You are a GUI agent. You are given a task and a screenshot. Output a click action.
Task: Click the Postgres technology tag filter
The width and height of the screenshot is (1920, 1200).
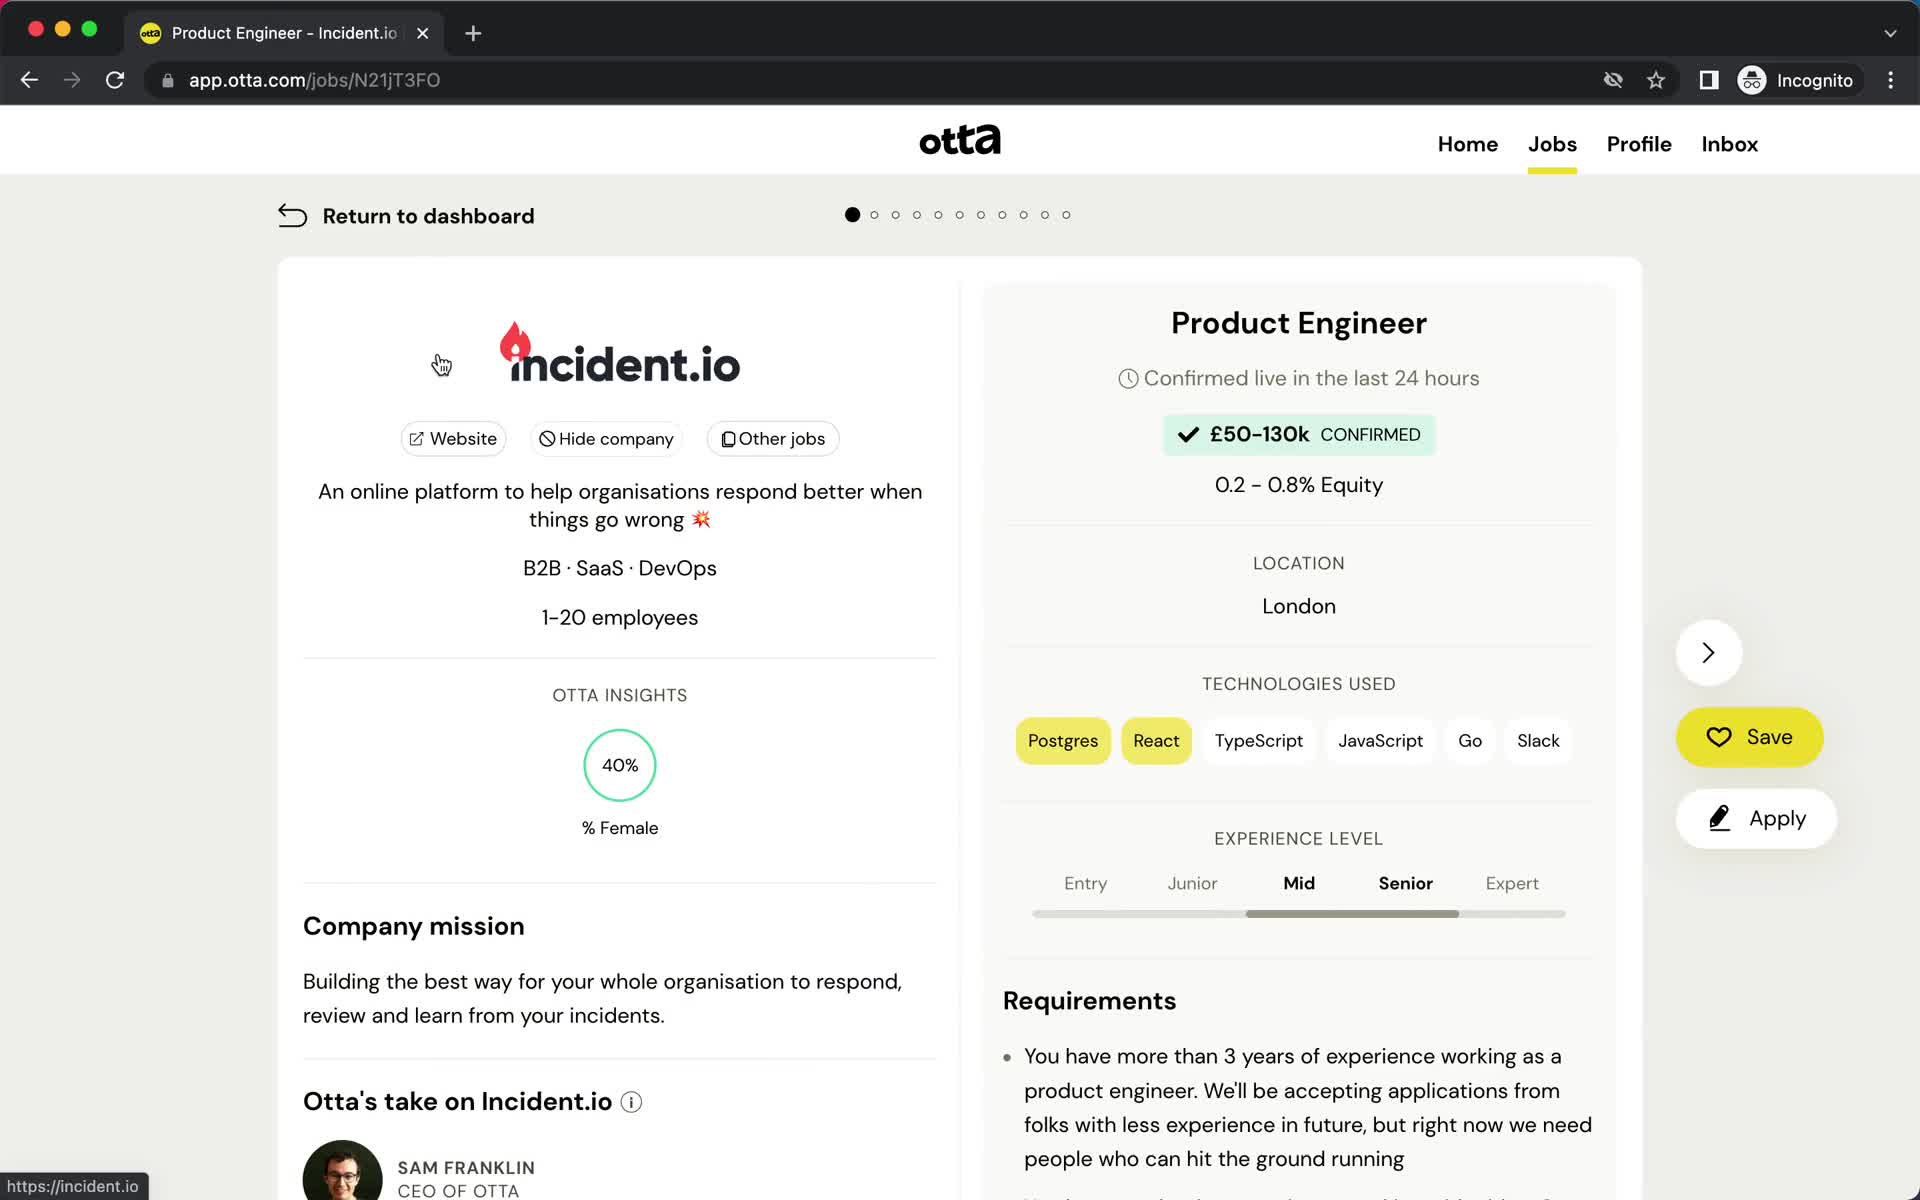pos(1062,740)
